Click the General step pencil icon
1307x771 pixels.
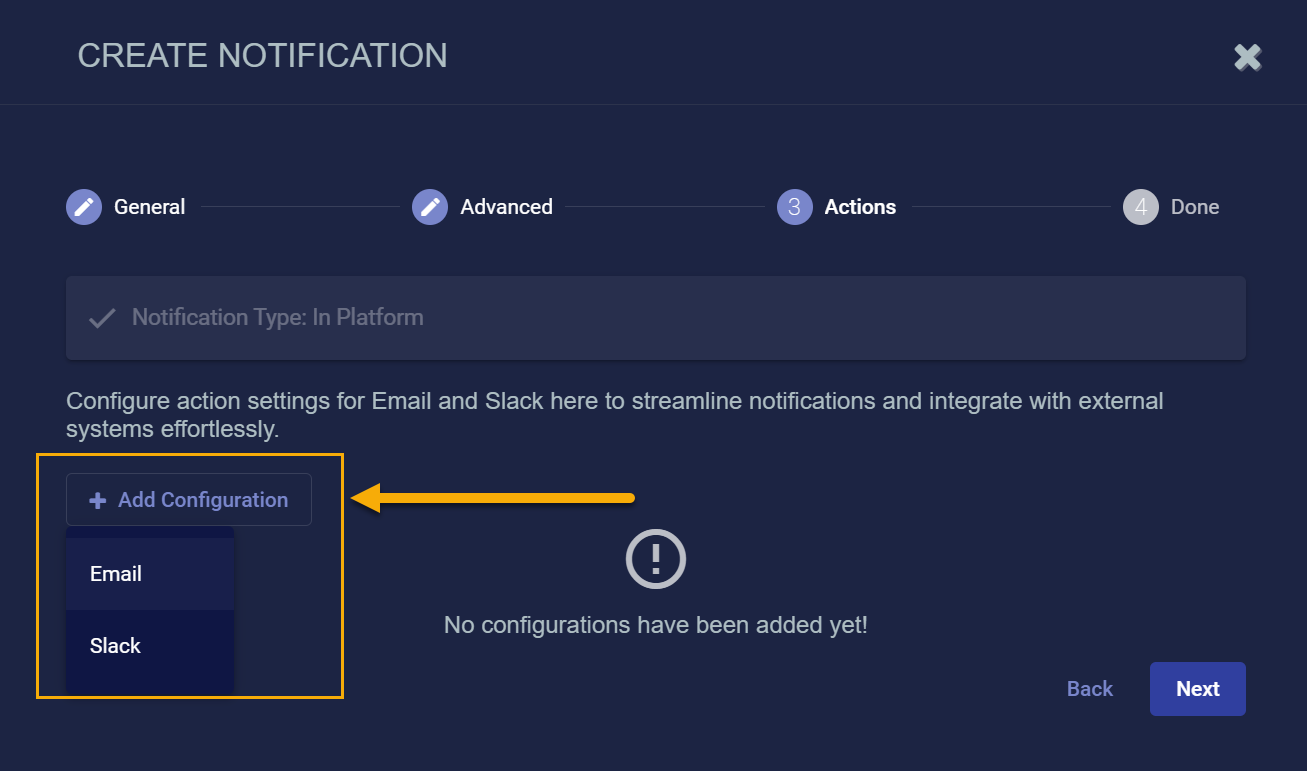point(84,207)
